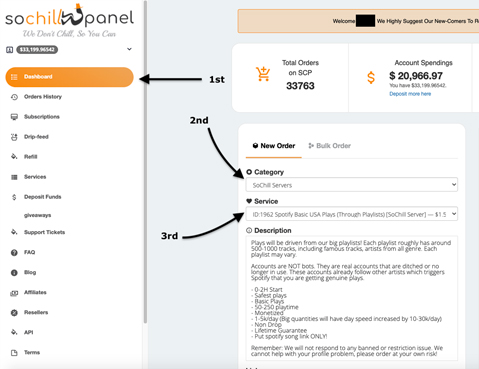
Task: Switch to the Bulk Order tab
Action: (x=330, y=146)
